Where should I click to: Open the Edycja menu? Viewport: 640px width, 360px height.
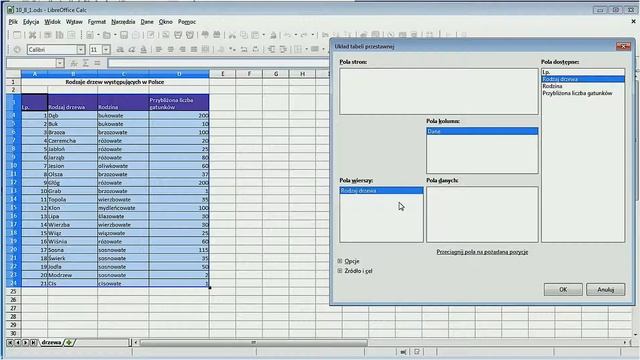(x=31, y=22)
